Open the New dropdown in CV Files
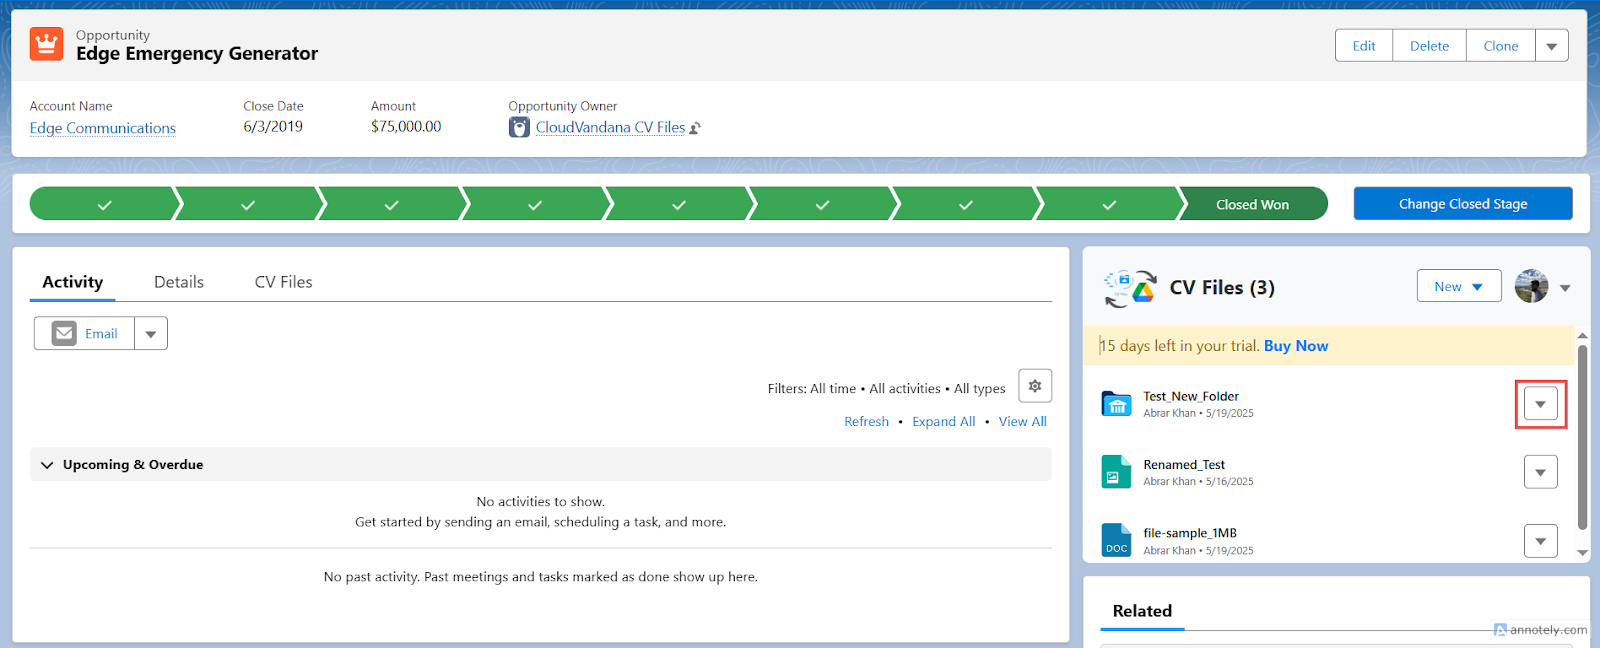This screenshot has width=1600, height=648. (x=1459, y=286)
